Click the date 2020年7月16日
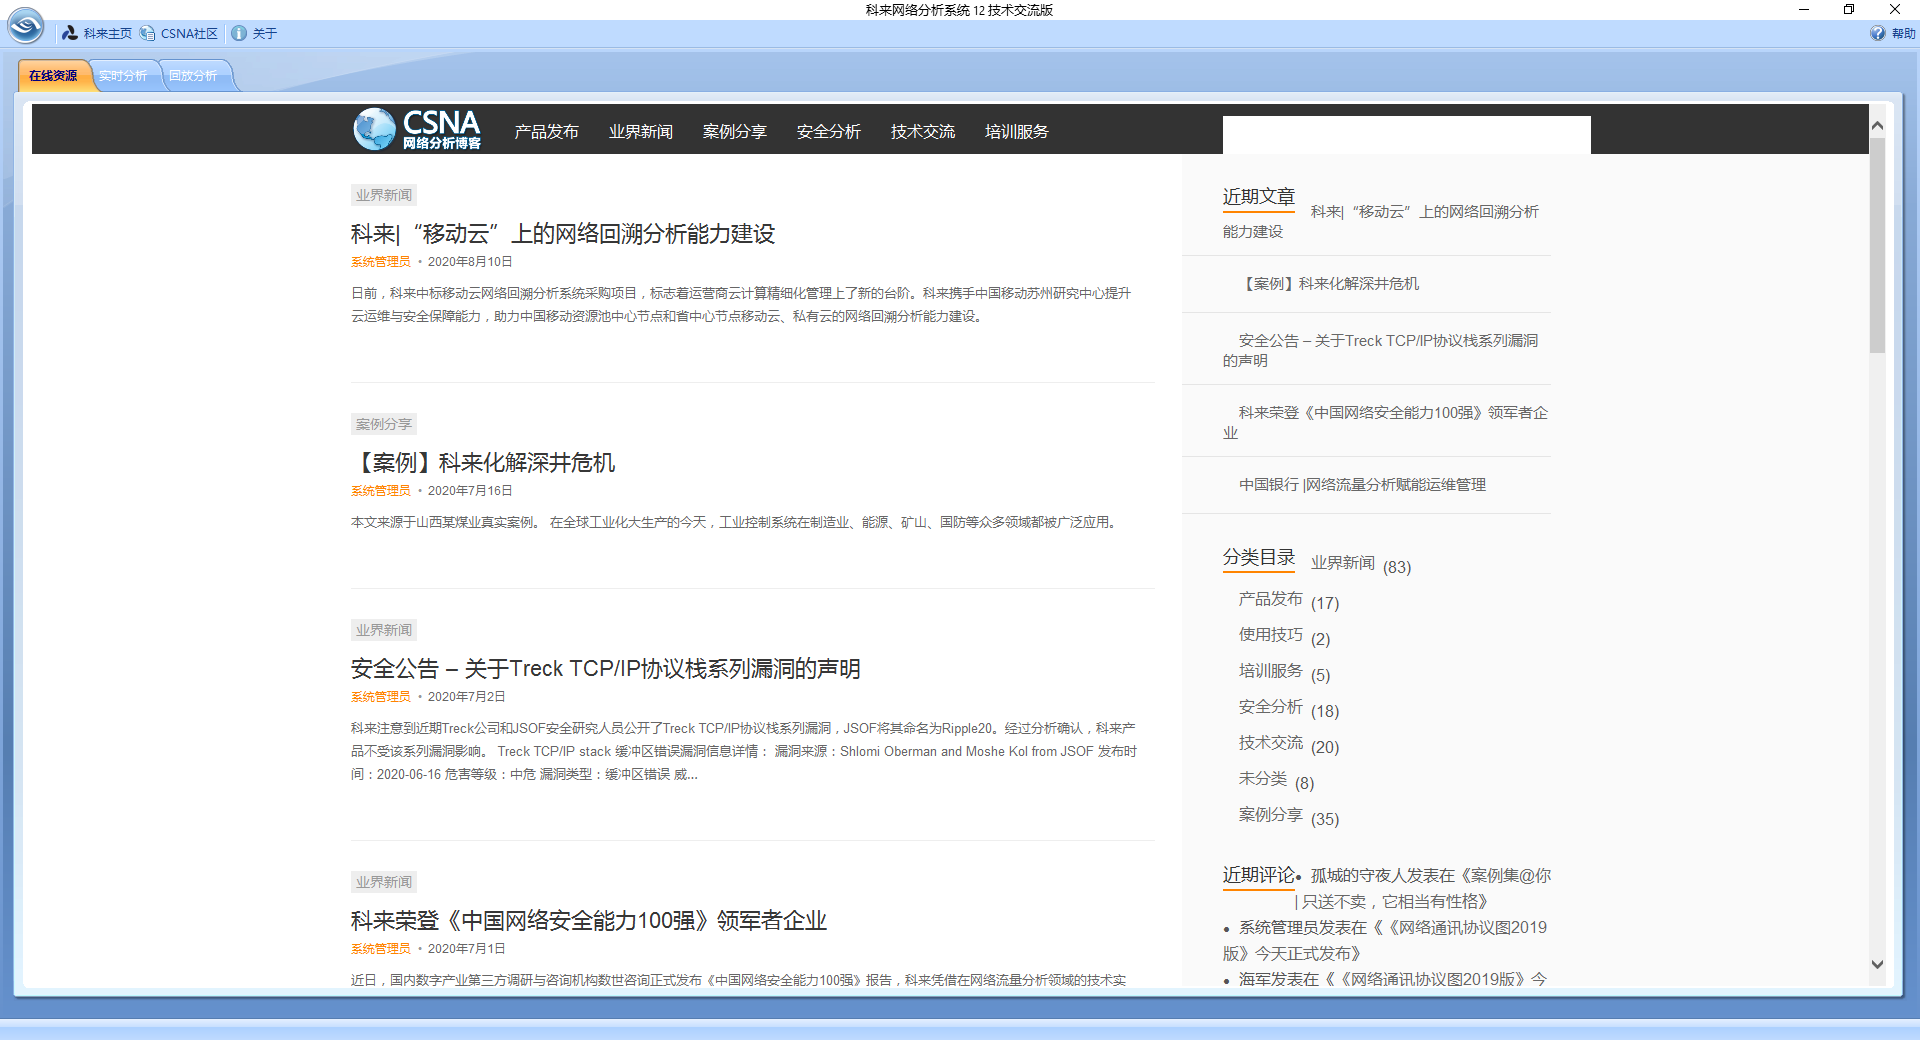This screenshot has height=1040, width=1920. click(x=470, y=491)
